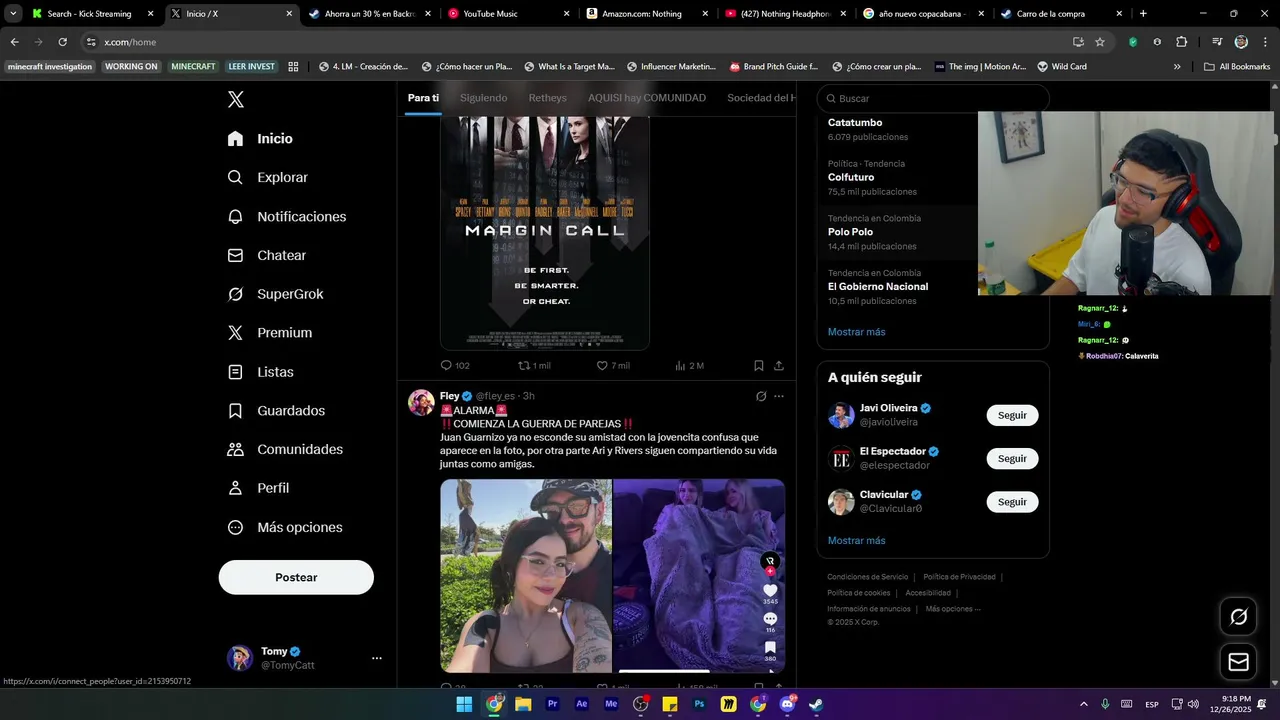Follow El Espectador
The width and height of the screenshot is (1280, 720).
(1012, 459)
